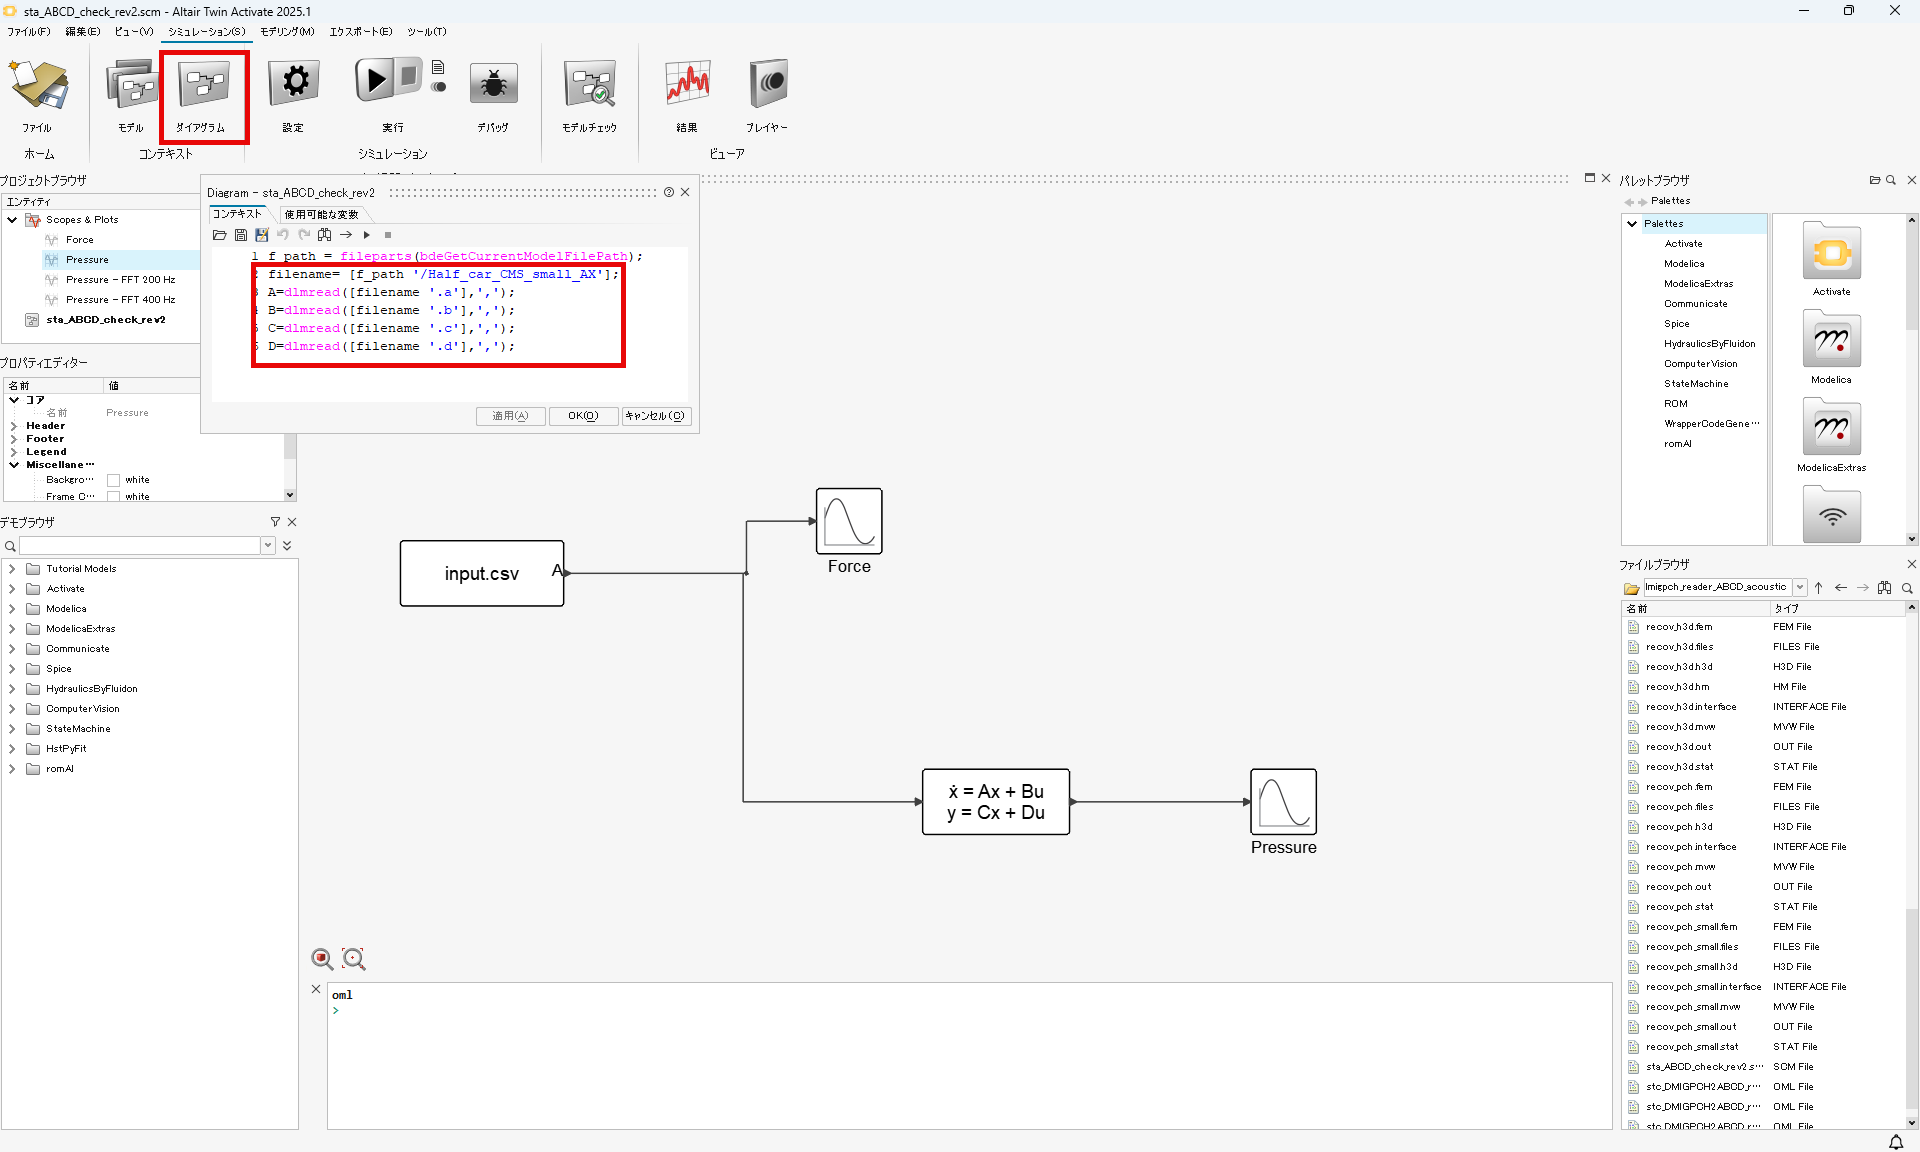This screenshot has width=1920, height=1152.
Task: Switch to 使用可能な変数 tab
Action: click(321, 214)
